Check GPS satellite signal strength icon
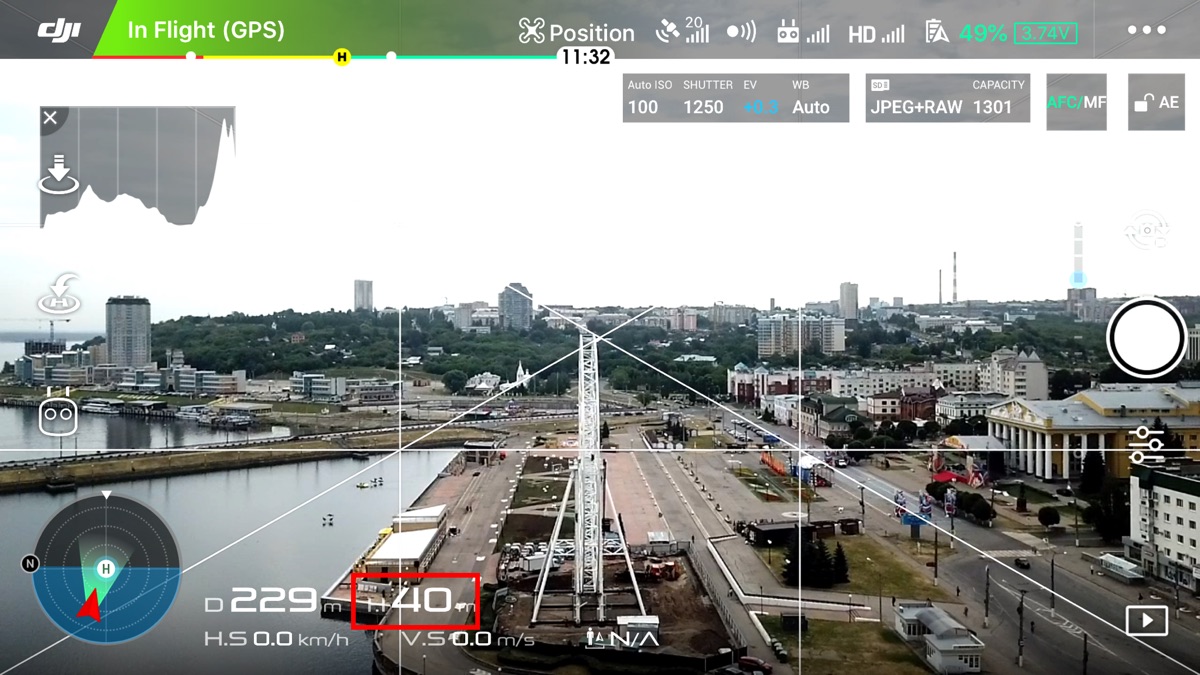 click(682, 31)
